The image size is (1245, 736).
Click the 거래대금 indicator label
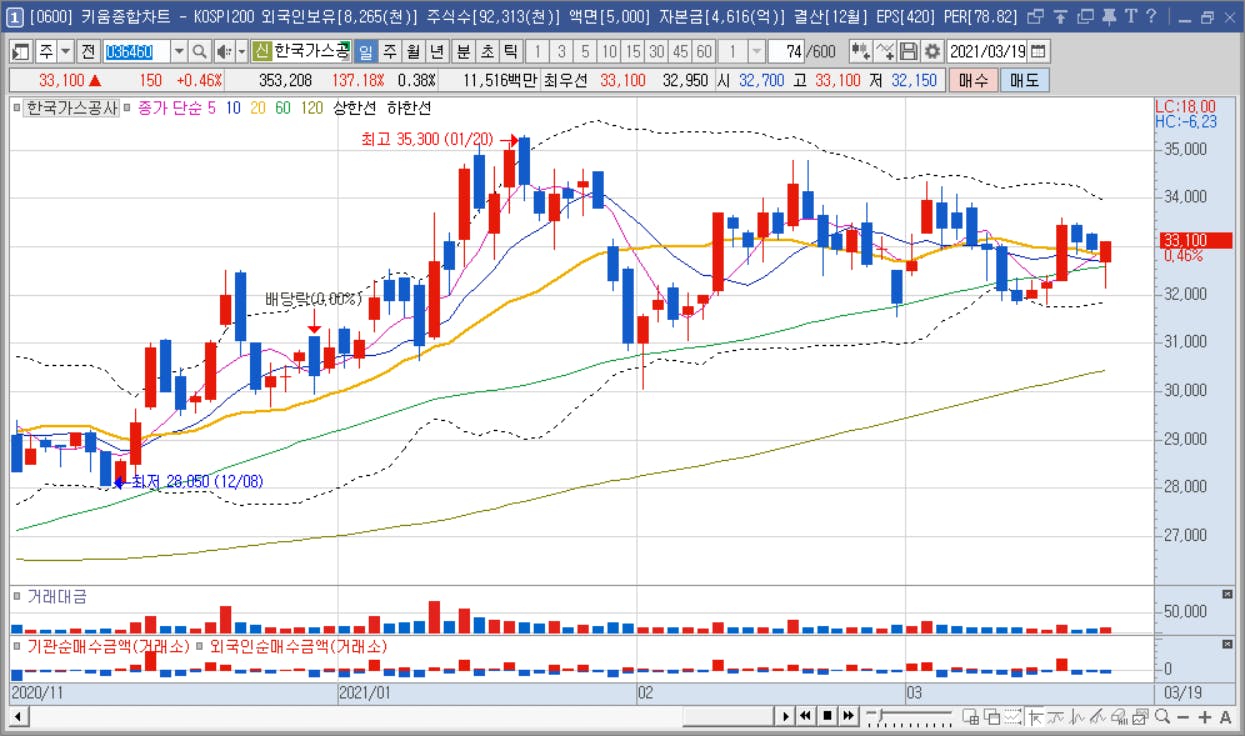(57, 596)
